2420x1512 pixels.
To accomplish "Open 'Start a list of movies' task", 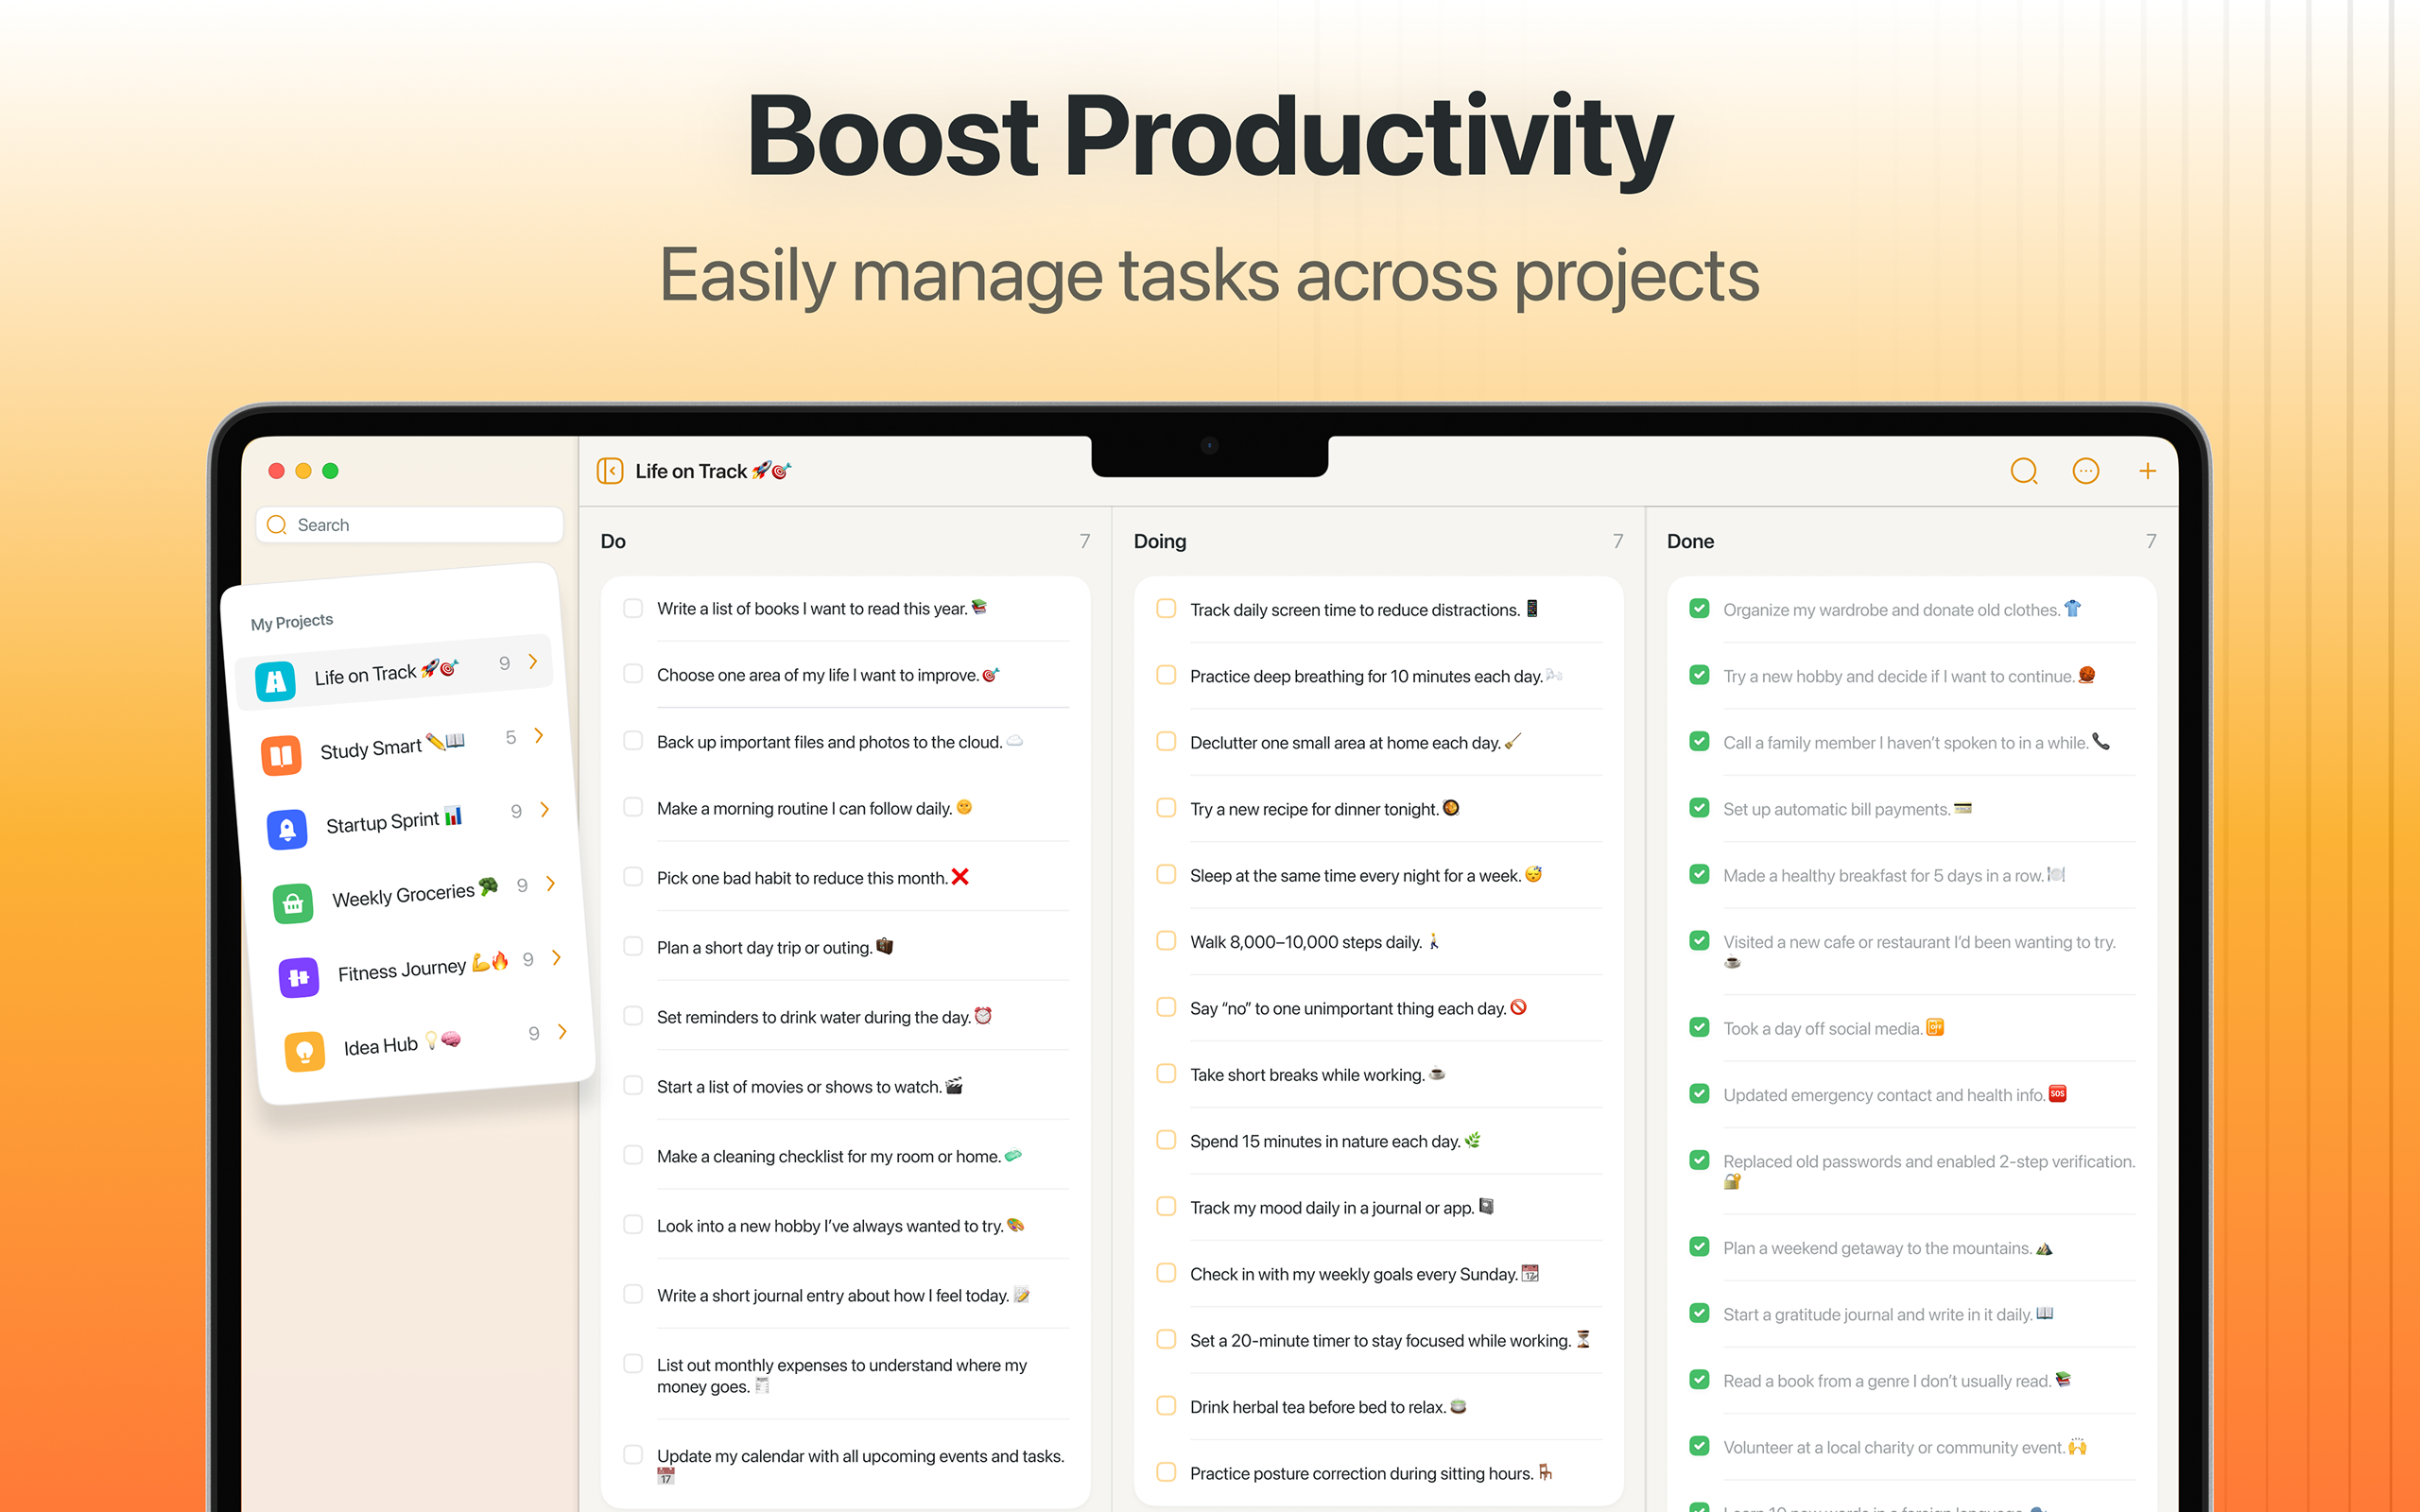I will click(x=809, y=1086).
